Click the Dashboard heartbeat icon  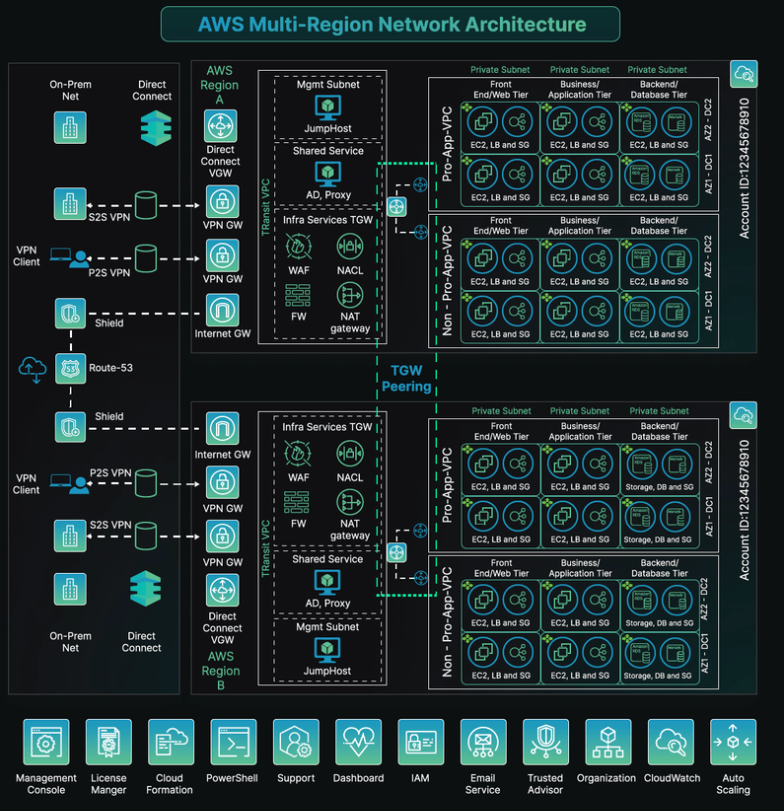click(358, 742)
